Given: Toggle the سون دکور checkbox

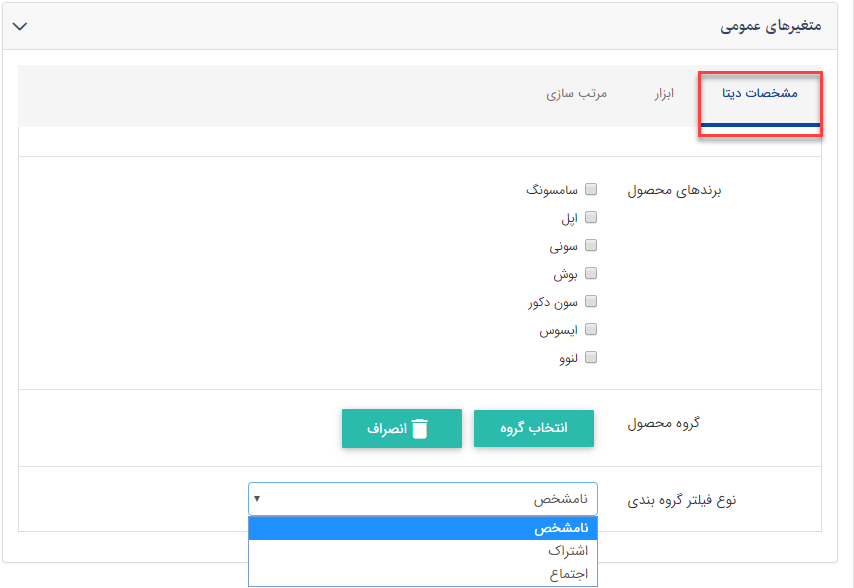Looking at the screenshot, I should (x=591, y=300).
